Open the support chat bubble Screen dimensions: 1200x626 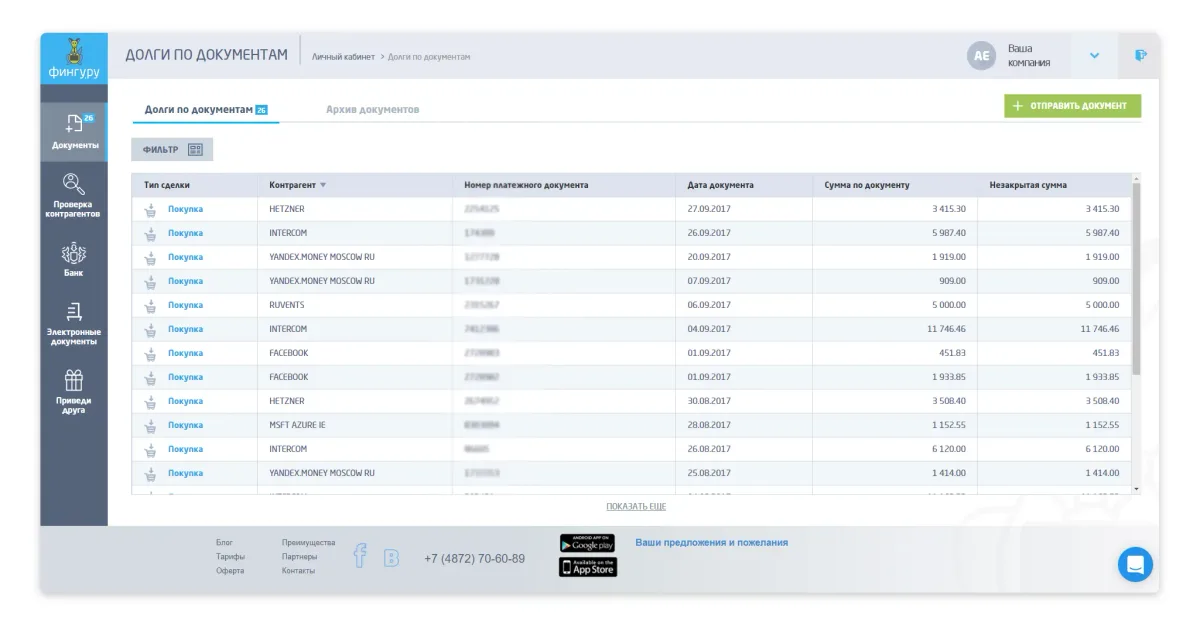point(1135,564)
